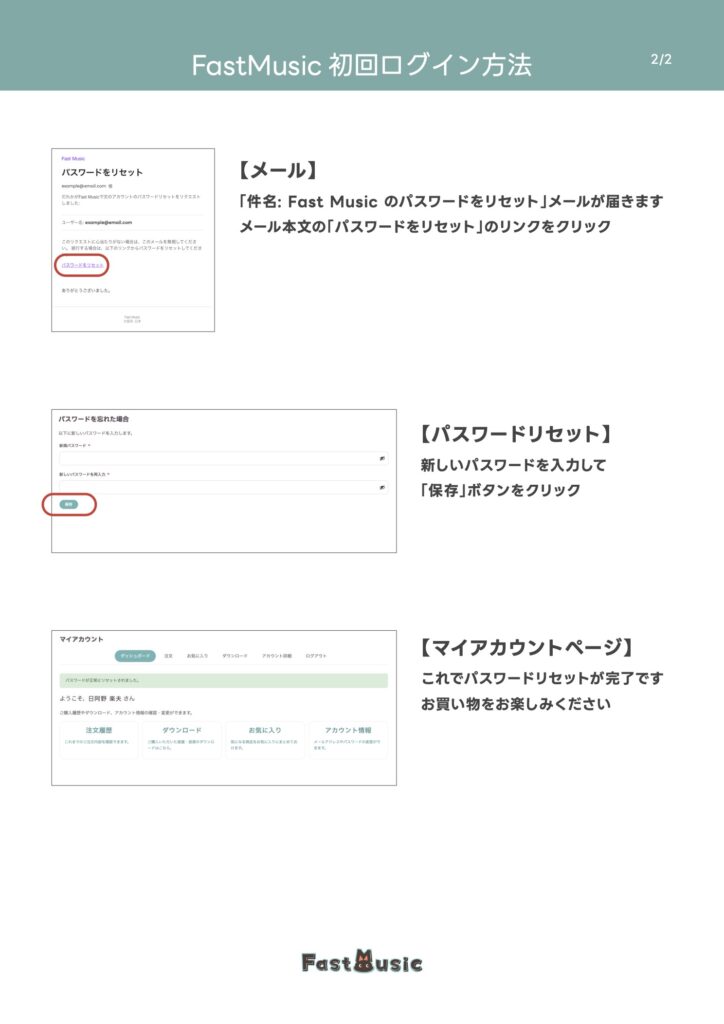Viewport: 724px width, 1024px height.
Task: Click into the new password input field
Action: click(x=215, y=458)
